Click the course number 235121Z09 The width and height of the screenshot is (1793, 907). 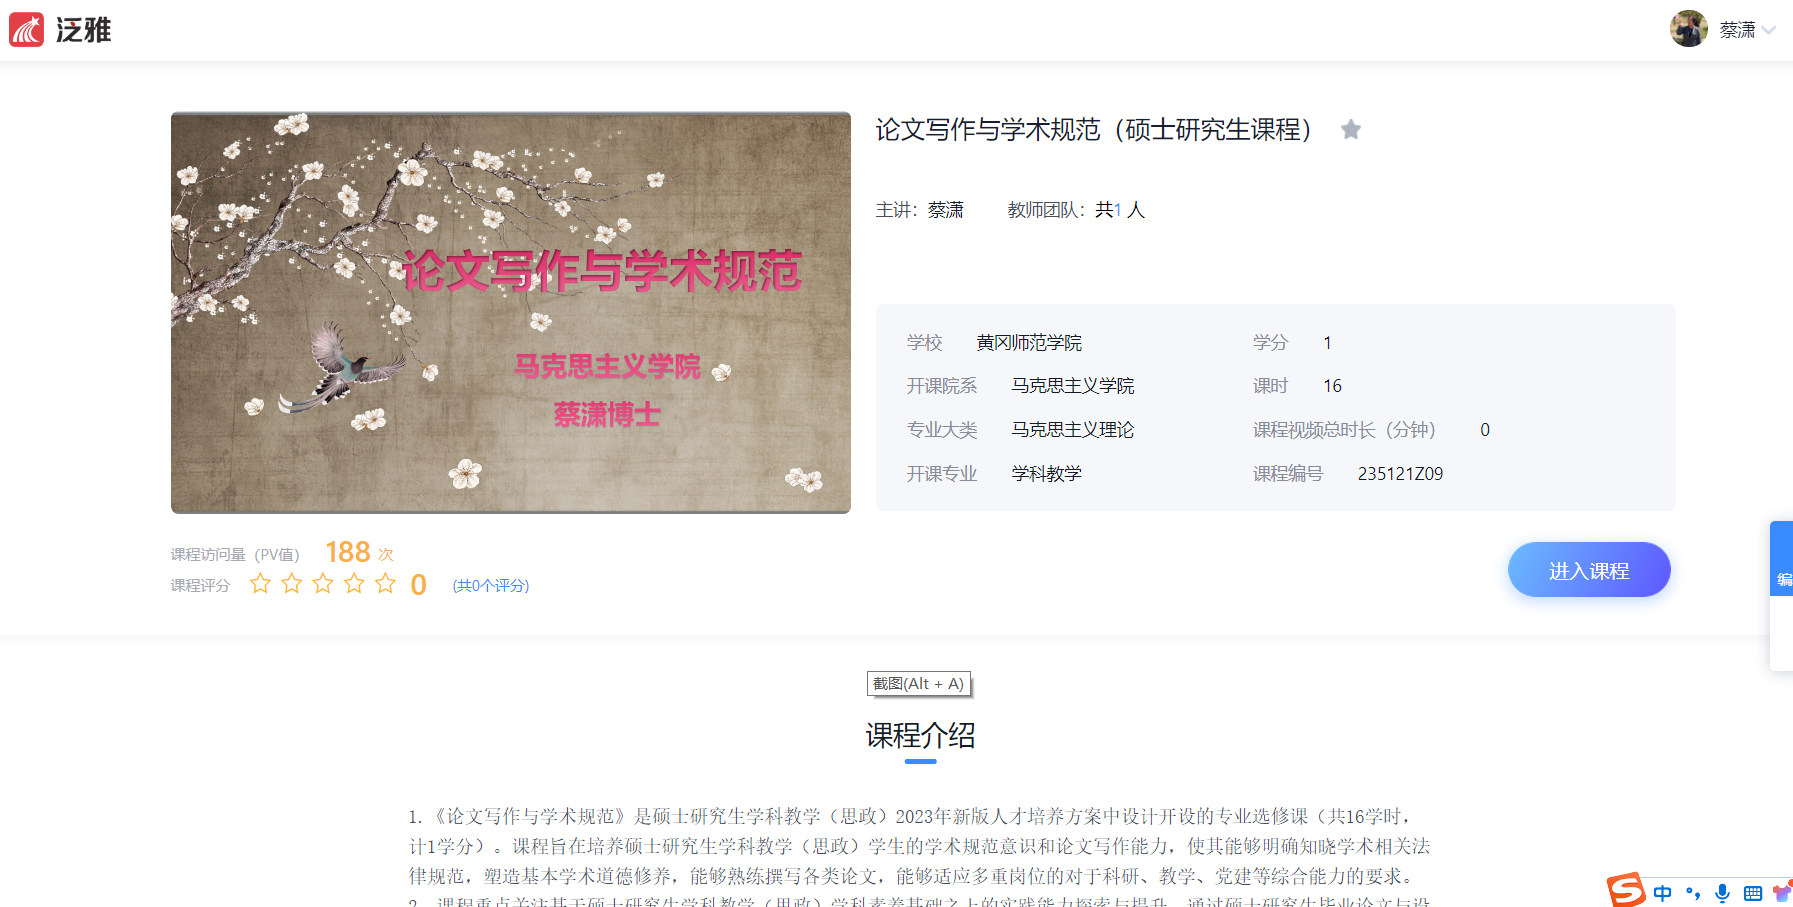[1400, 474]
